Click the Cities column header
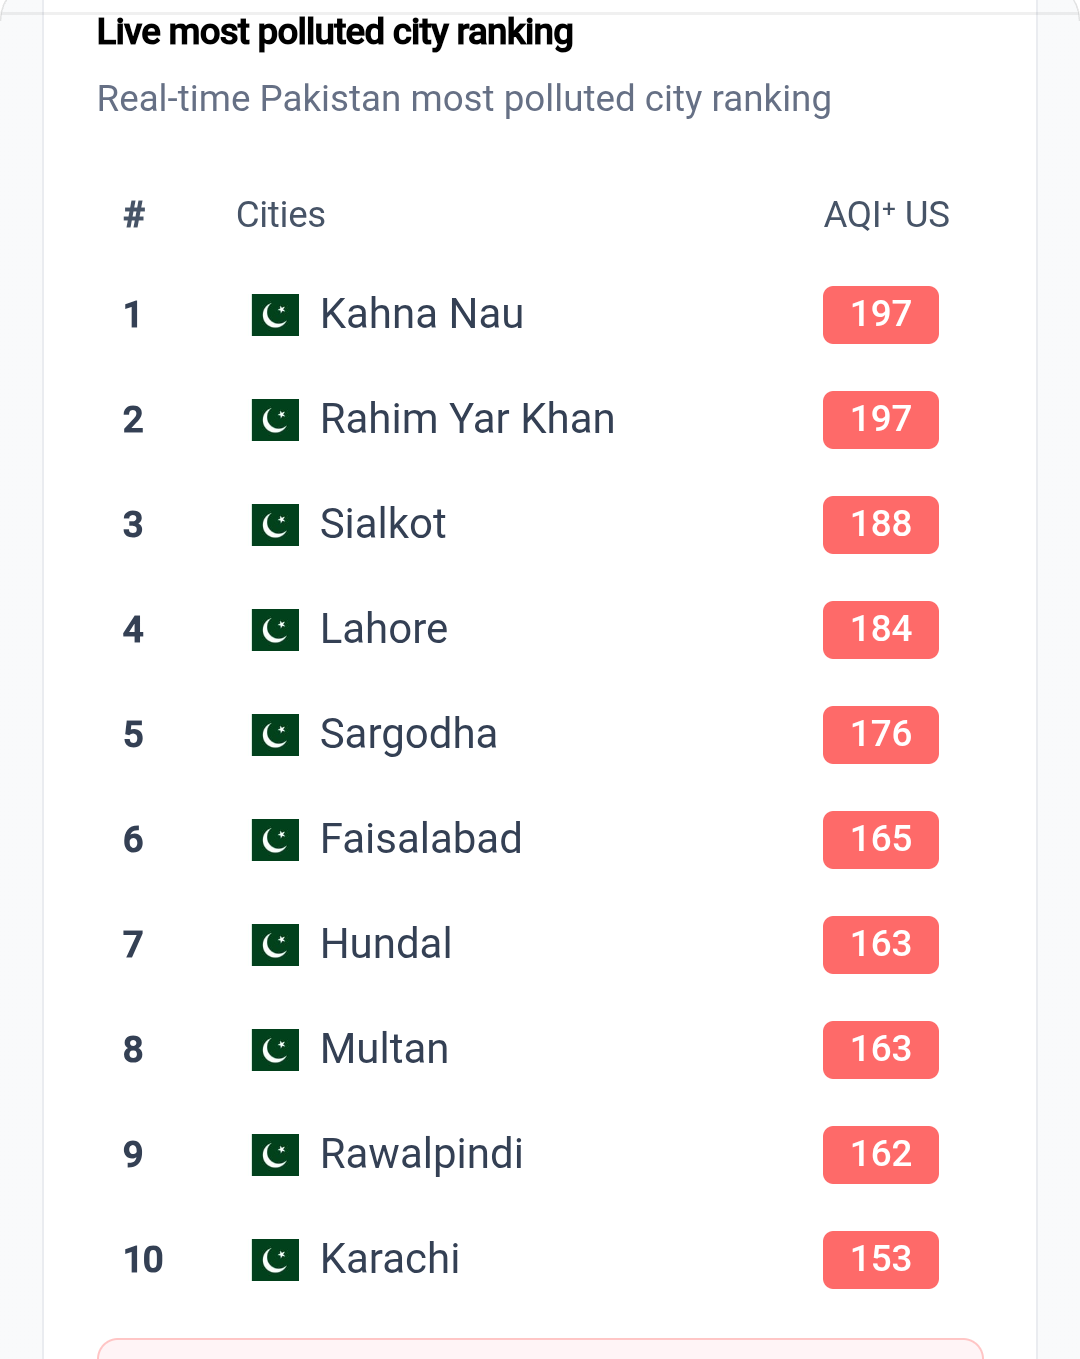The image size is (1080, 1359). pos(280,215)
